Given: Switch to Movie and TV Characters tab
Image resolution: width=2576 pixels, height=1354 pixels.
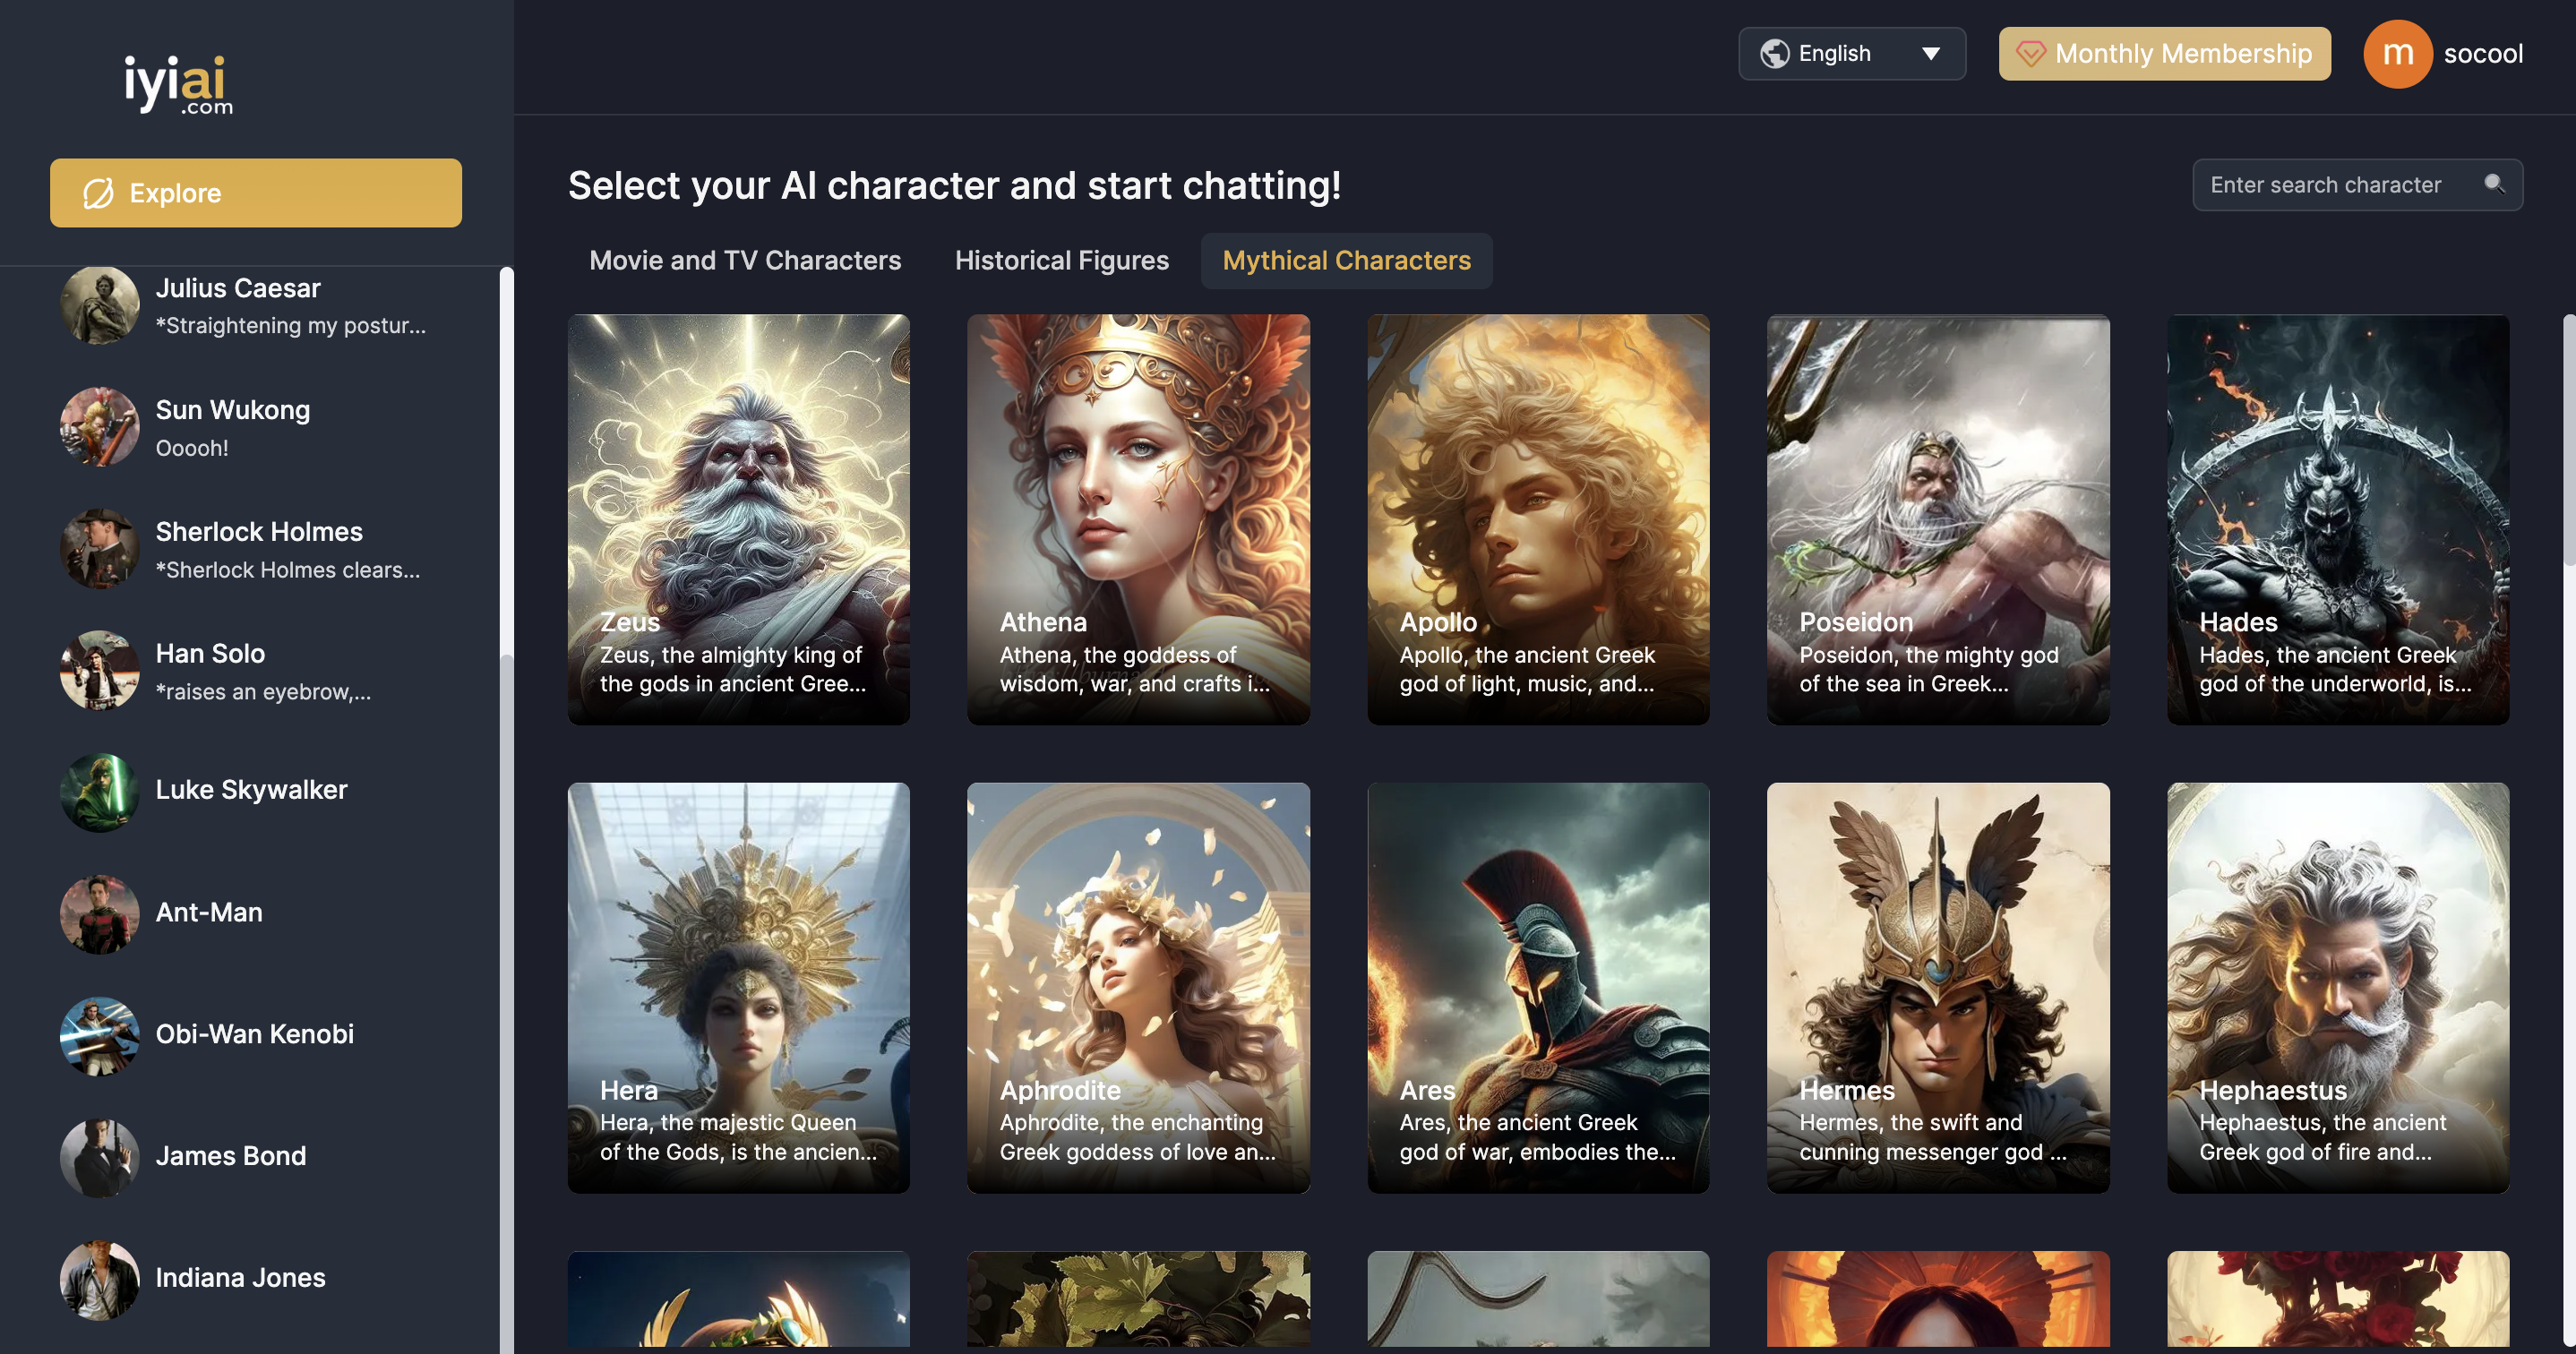Looking at the screenshot, I should point(744,261).
